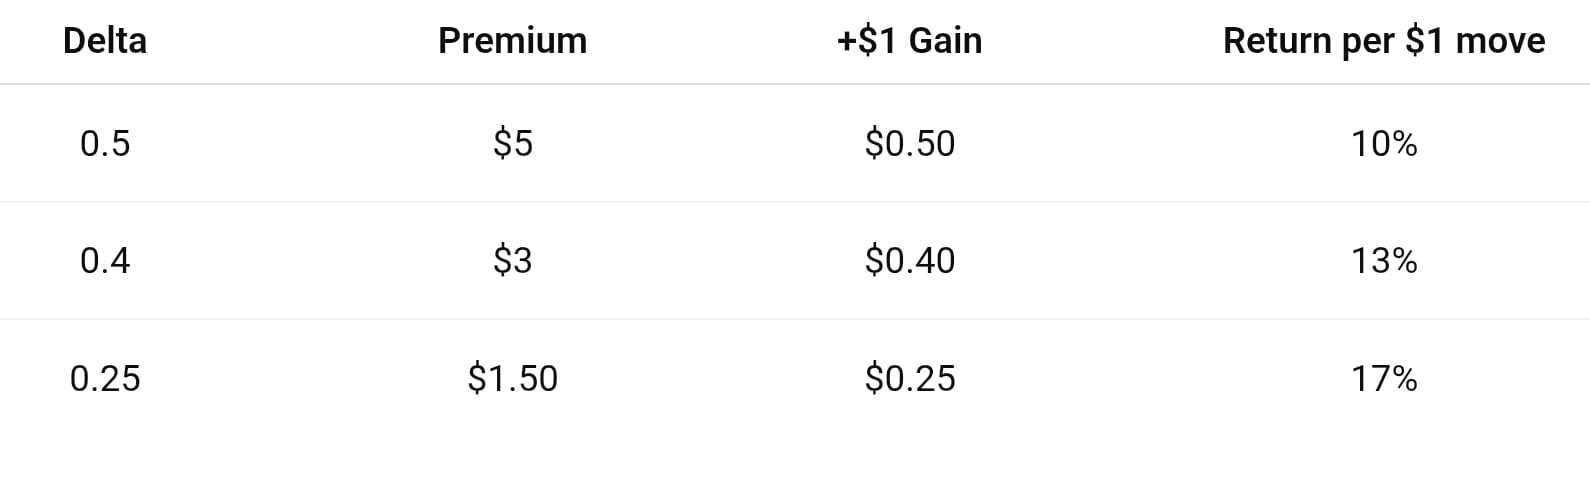Screen dimensions: 1590x487
Task: Click the '$1' text in Return header
Action: pos(1426,41)
